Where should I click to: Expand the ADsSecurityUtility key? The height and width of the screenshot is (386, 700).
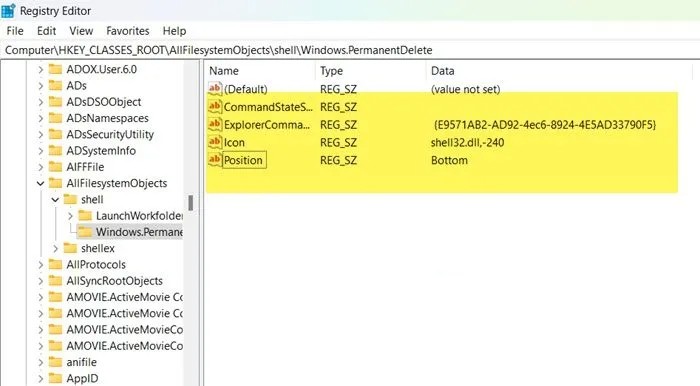click(x=40, y=135)
